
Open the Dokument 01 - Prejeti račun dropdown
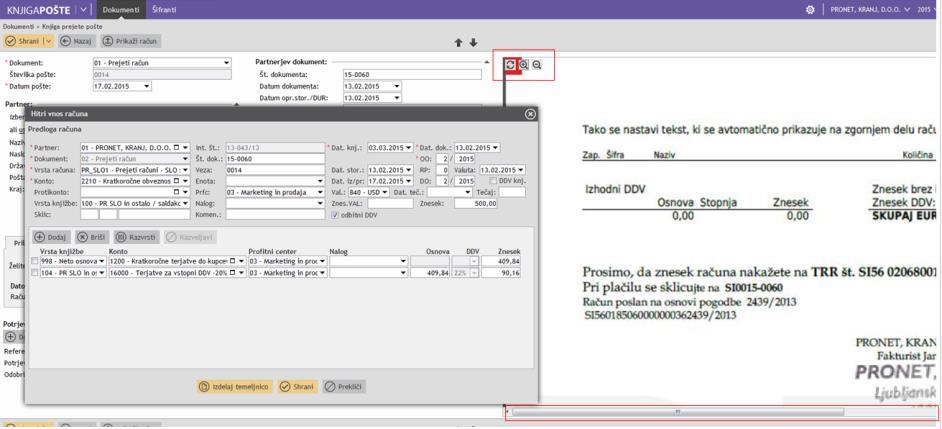pyautogui.click(x=226, y=62)
